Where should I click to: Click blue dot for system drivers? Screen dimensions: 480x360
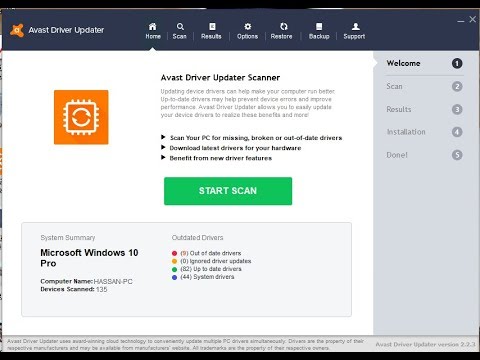(174, 277)
